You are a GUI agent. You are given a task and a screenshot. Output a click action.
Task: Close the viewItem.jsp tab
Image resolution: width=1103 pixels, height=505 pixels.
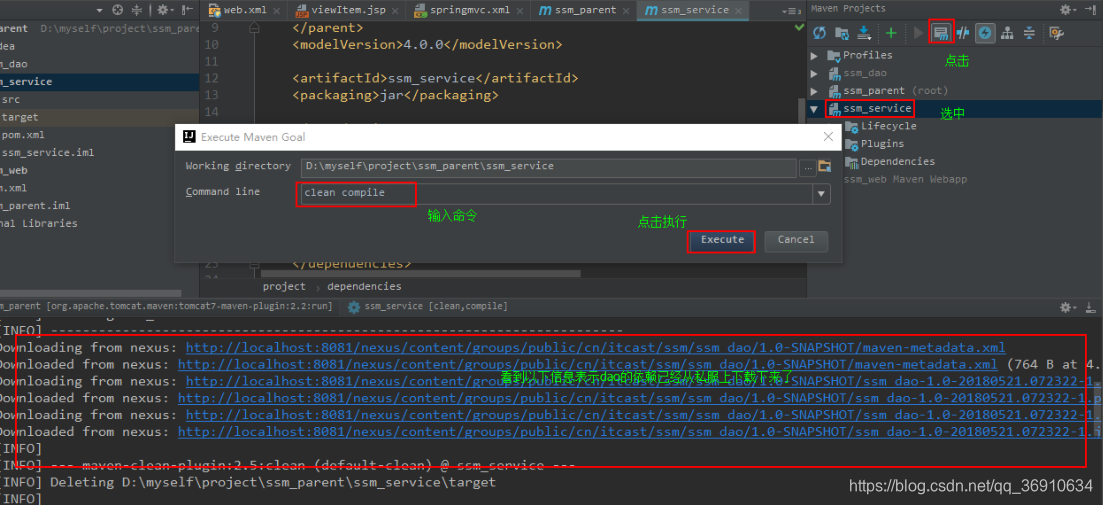tap(397, 11)
